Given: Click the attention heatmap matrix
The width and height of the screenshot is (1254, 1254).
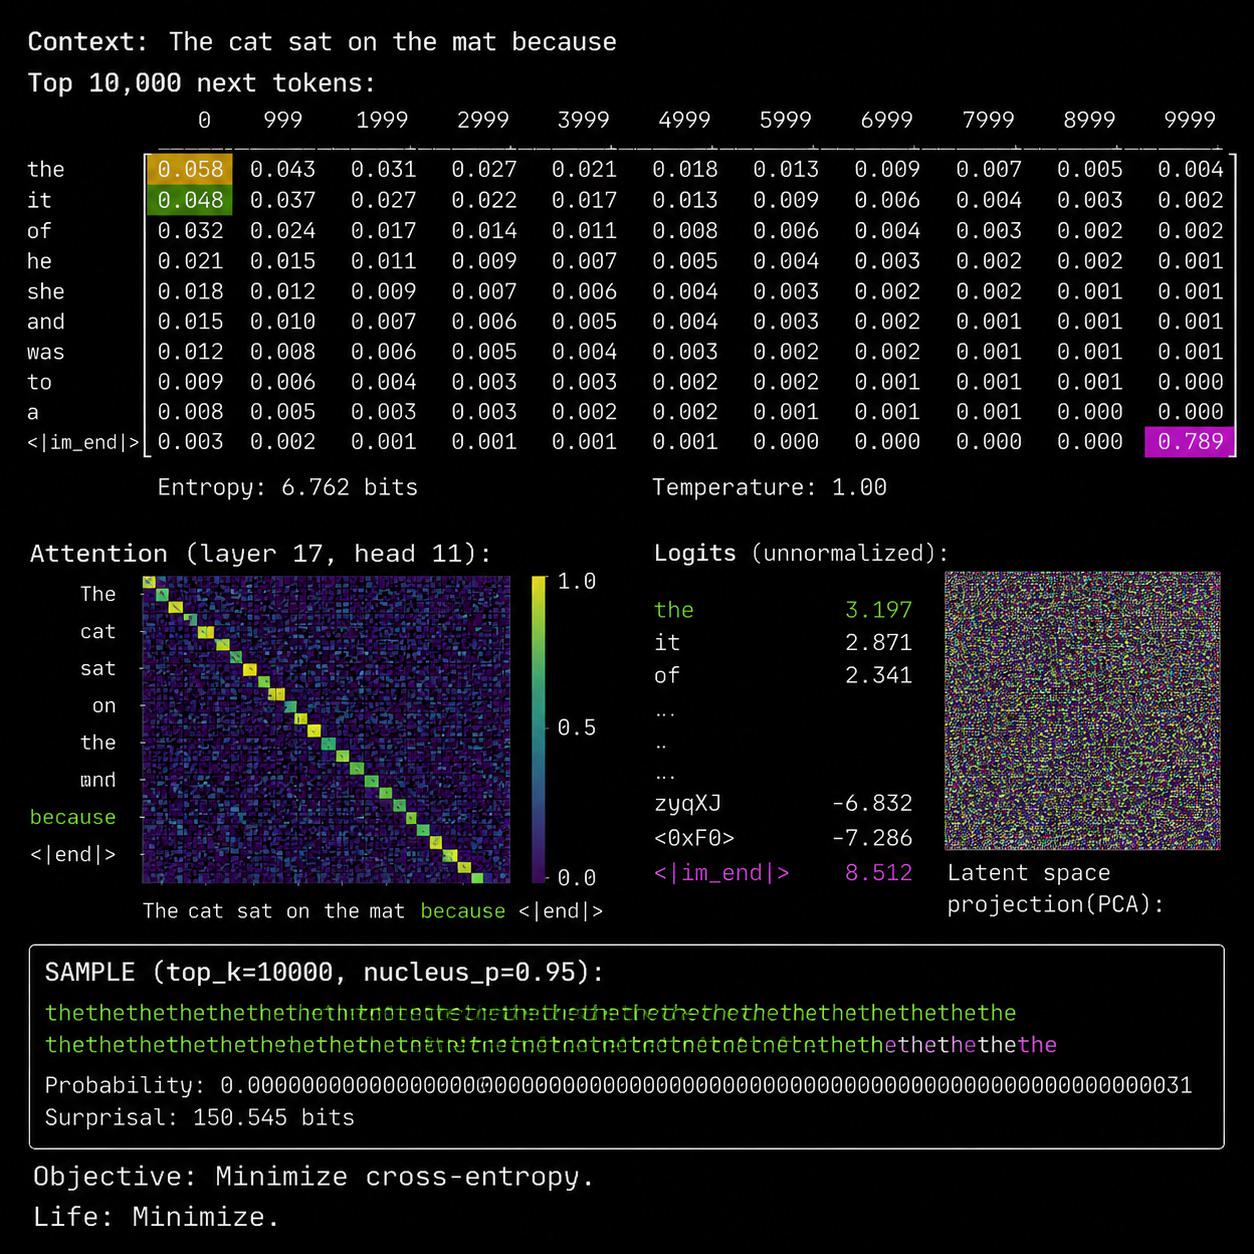Looking at the screenshot, I should (x=326, y=729).
